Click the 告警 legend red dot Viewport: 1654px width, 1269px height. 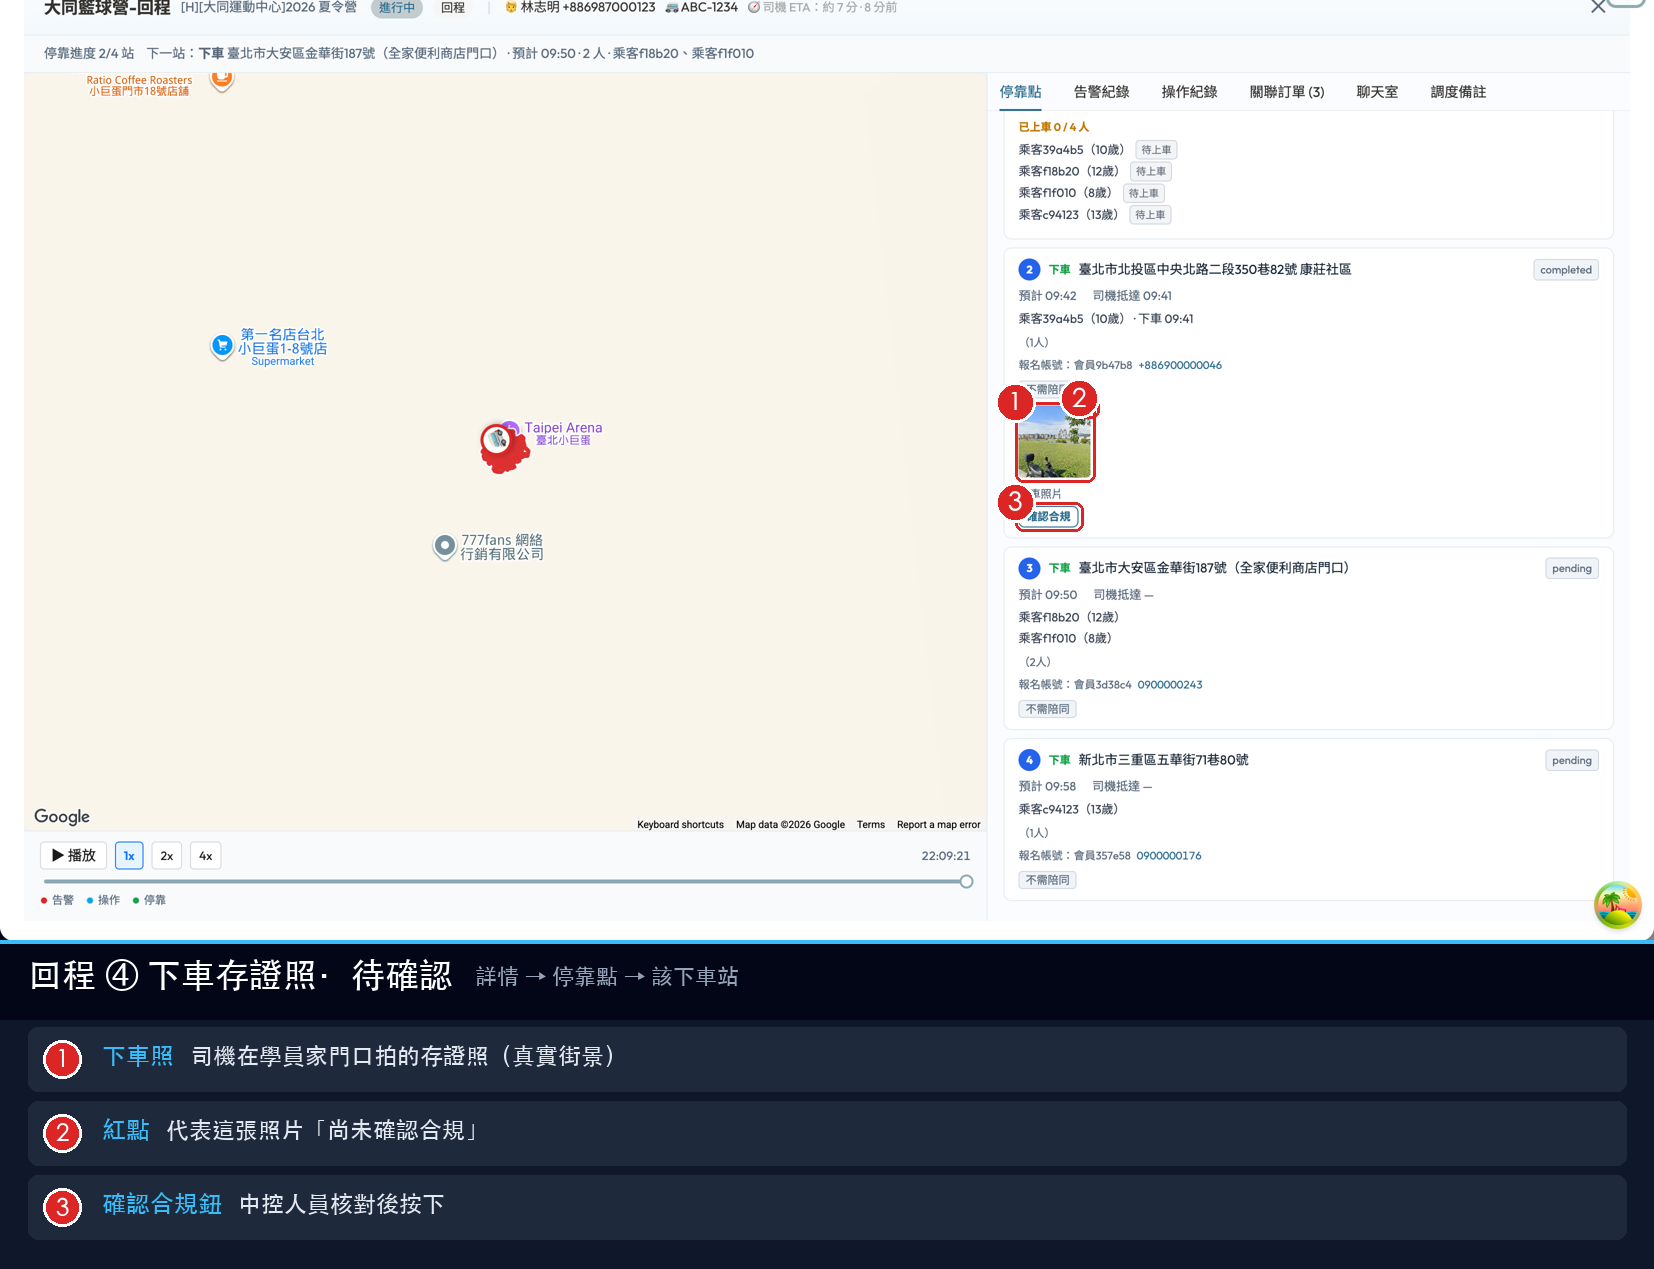[x=44, y=901]
